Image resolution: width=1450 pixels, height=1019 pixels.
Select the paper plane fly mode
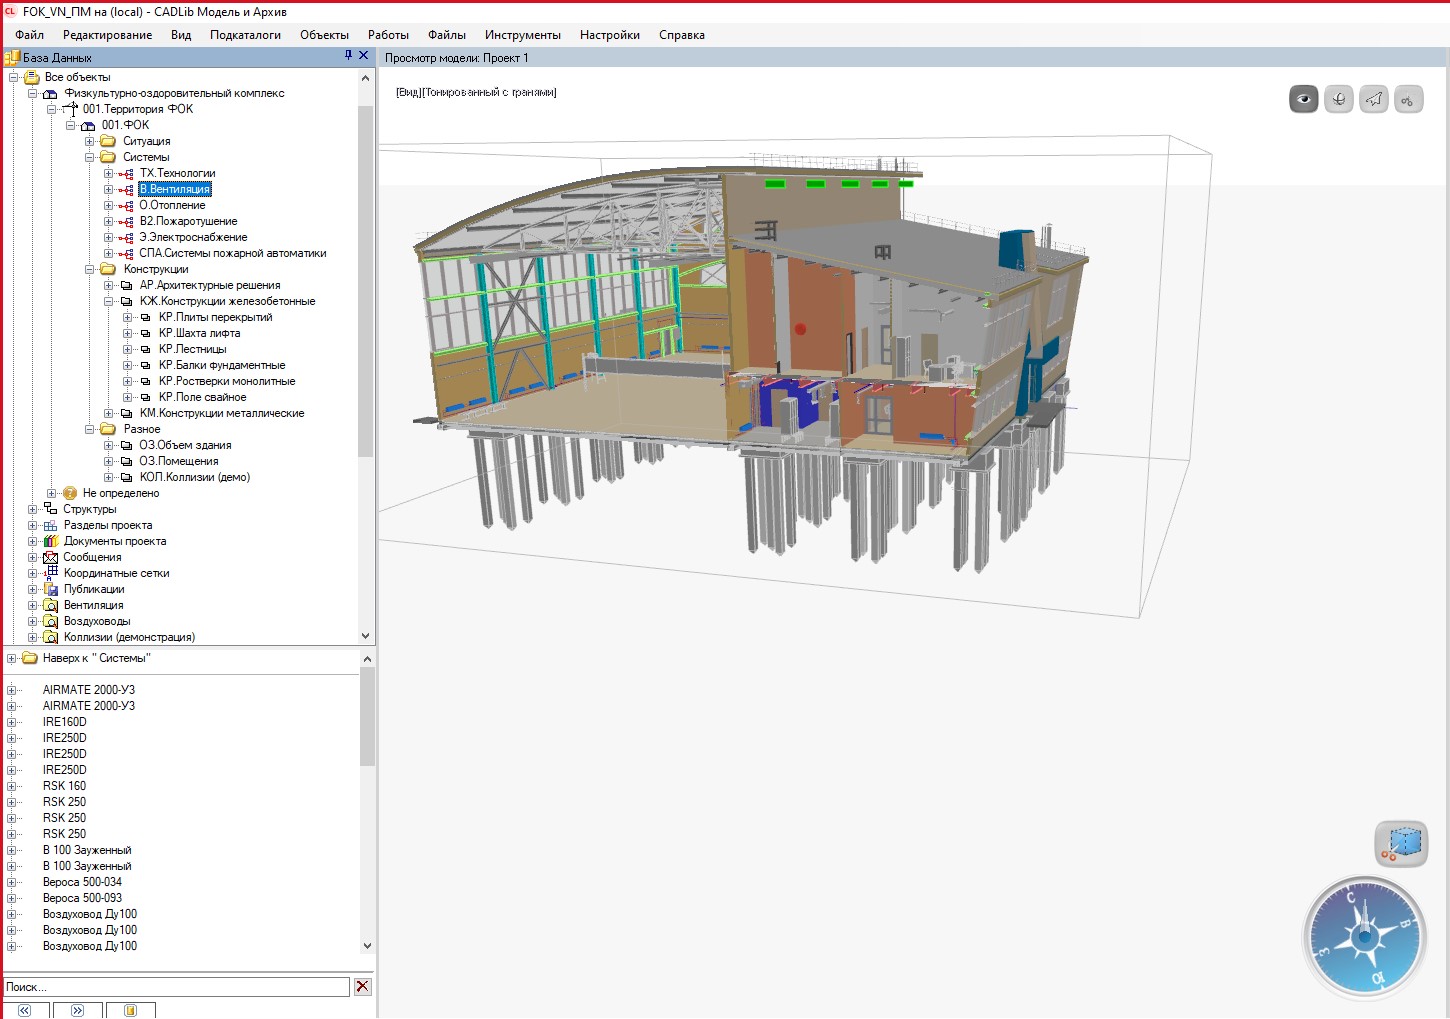(x=1373, y=99)
